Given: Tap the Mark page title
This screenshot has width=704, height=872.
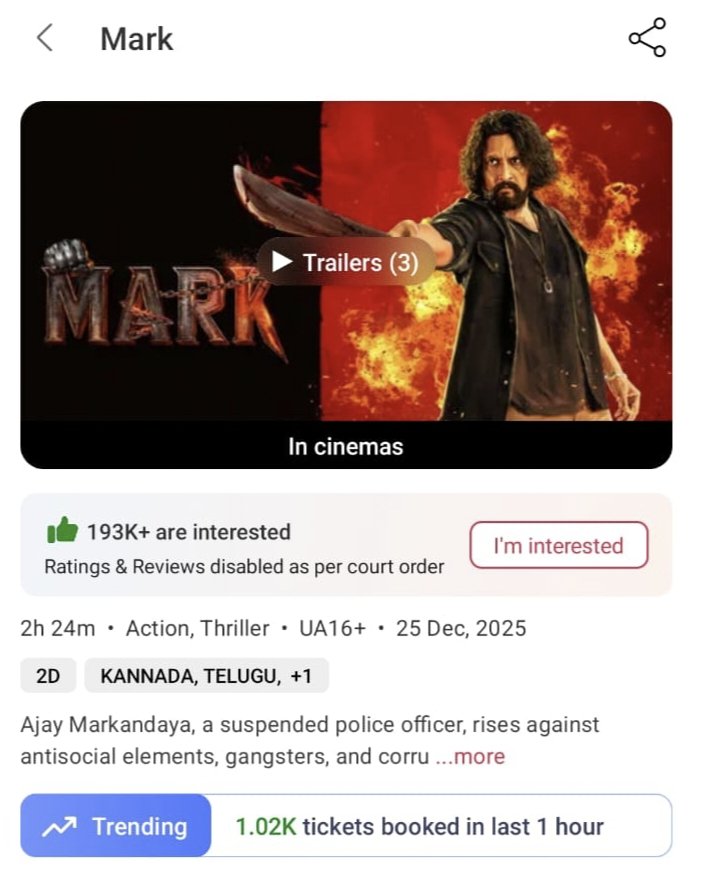Looking at the screenshot, I should click(x=136, y=39).
